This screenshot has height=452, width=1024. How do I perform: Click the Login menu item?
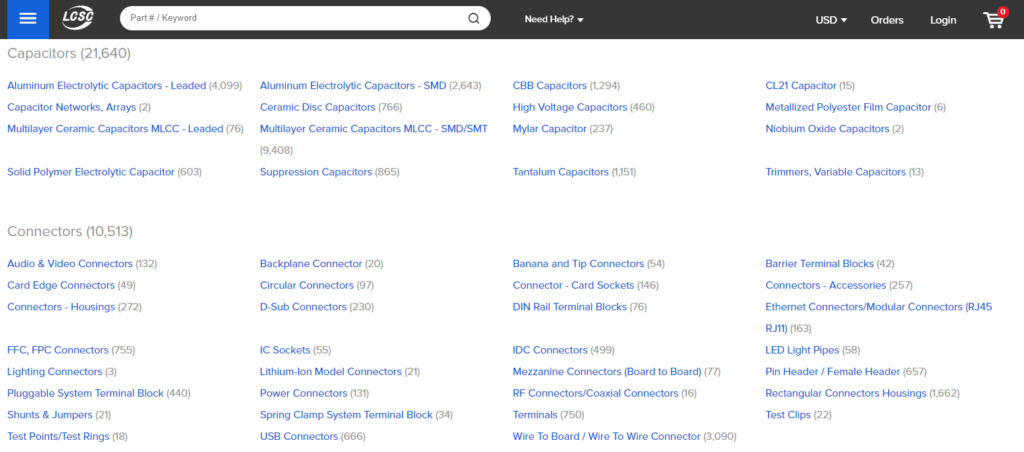tap(943, 20)
